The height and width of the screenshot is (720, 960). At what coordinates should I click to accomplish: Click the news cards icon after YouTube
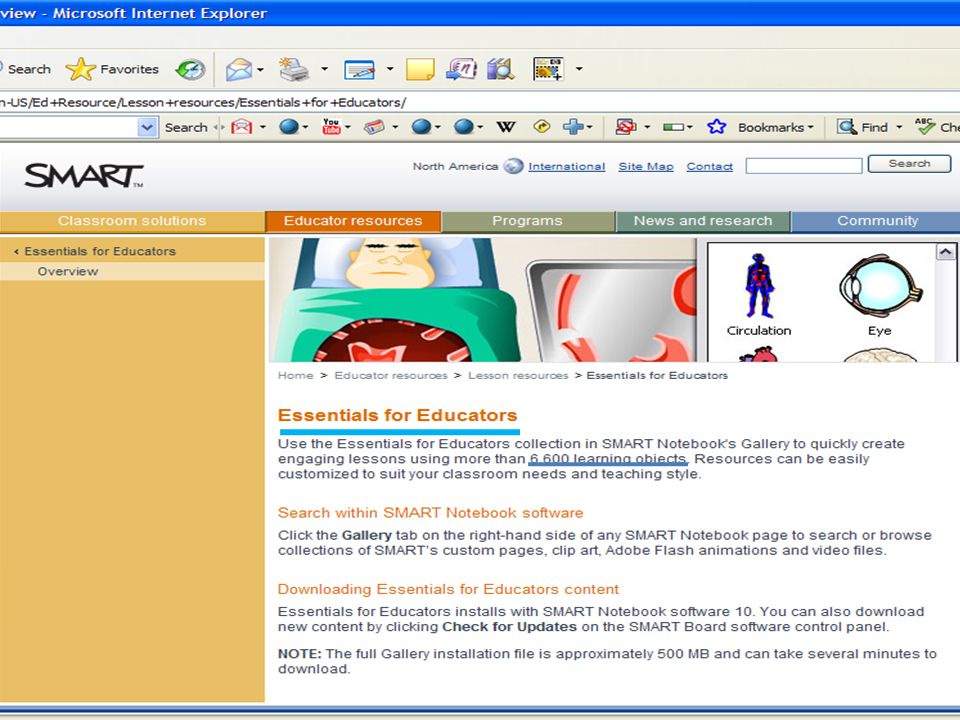click(x=374, y=127)
